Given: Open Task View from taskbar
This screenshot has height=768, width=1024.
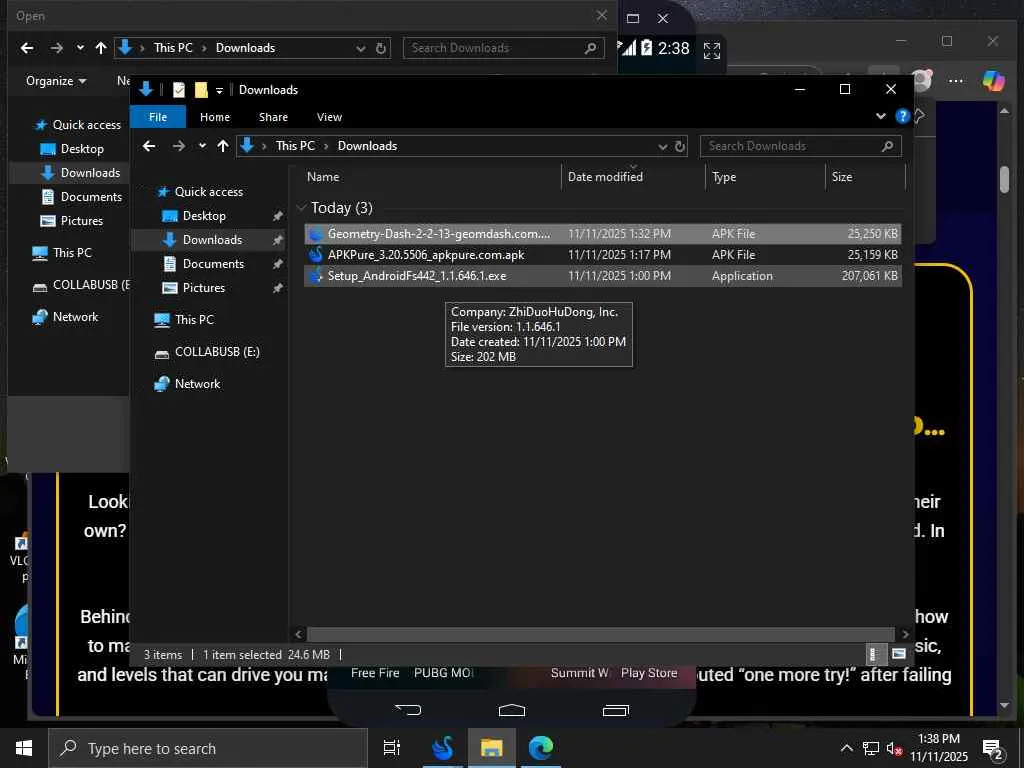Looking at the screenshot, I should tap(391, 748).
